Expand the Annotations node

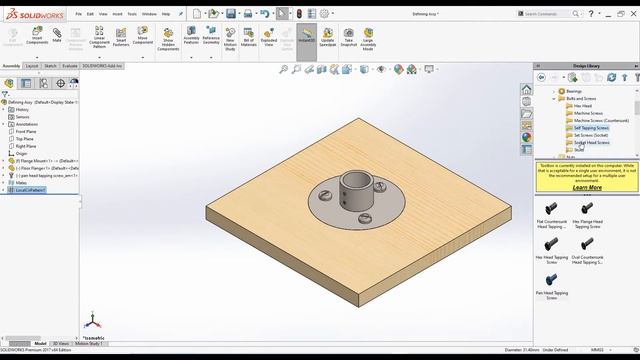pos(4,124)
